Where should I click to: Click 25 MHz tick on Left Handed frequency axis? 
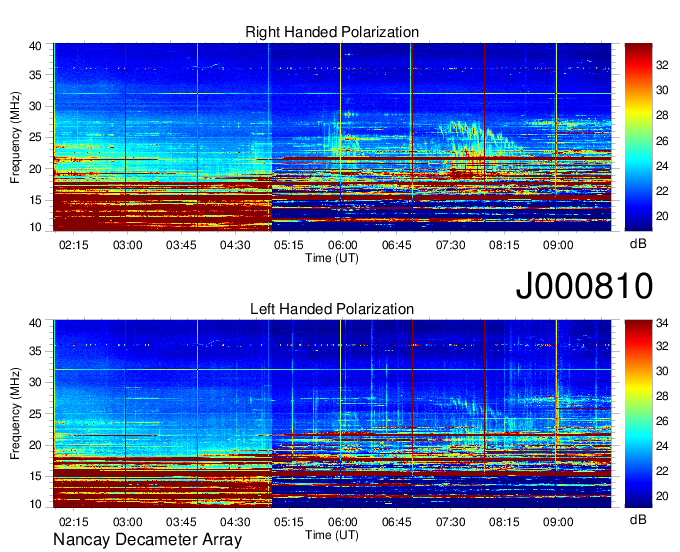[36, 414]
